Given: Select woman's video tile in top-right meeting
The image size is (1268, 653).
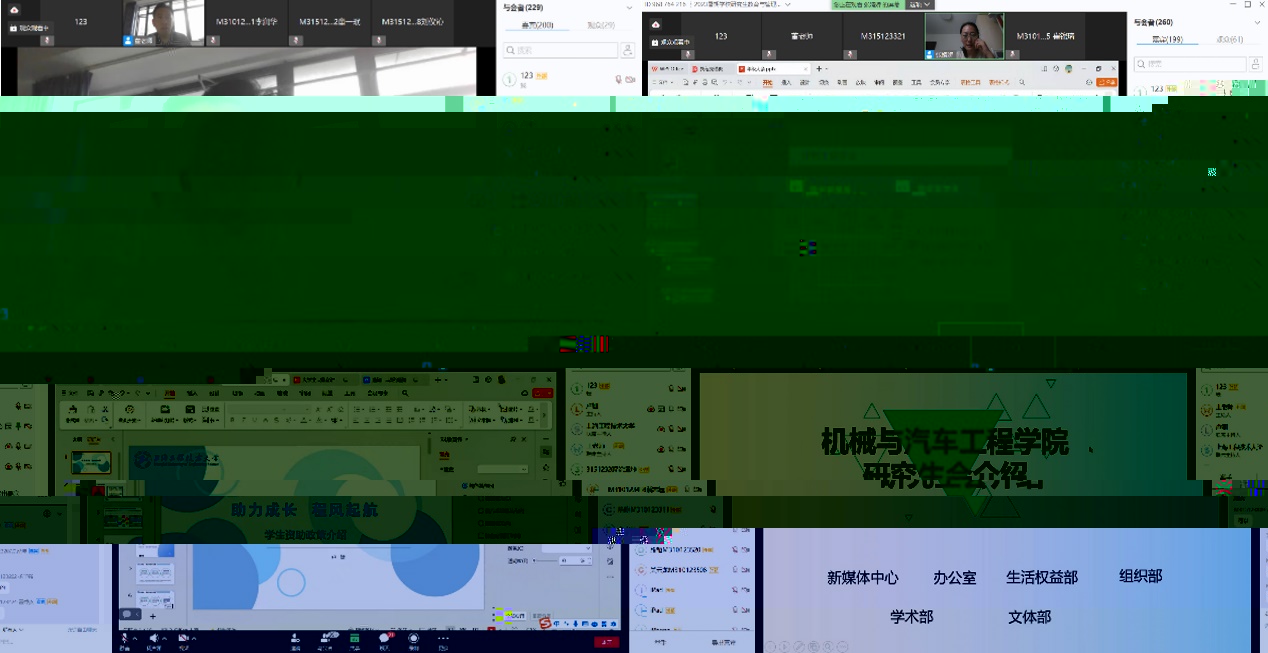Looking at the screenshot, I should pos(964,36).
